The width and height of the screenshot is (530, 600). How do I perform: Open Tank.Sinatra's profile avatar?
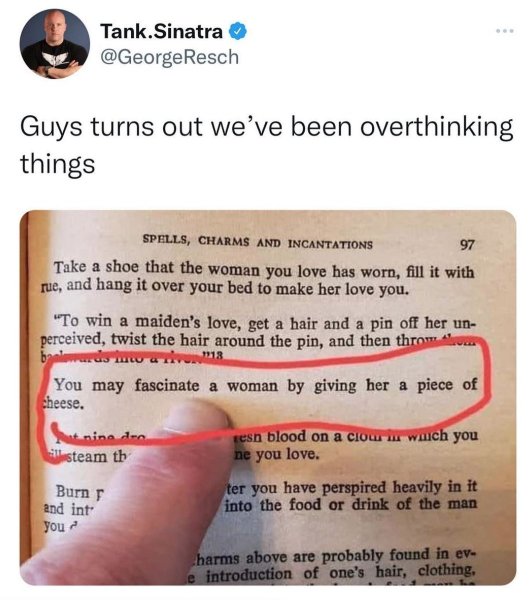coord(55,44)
